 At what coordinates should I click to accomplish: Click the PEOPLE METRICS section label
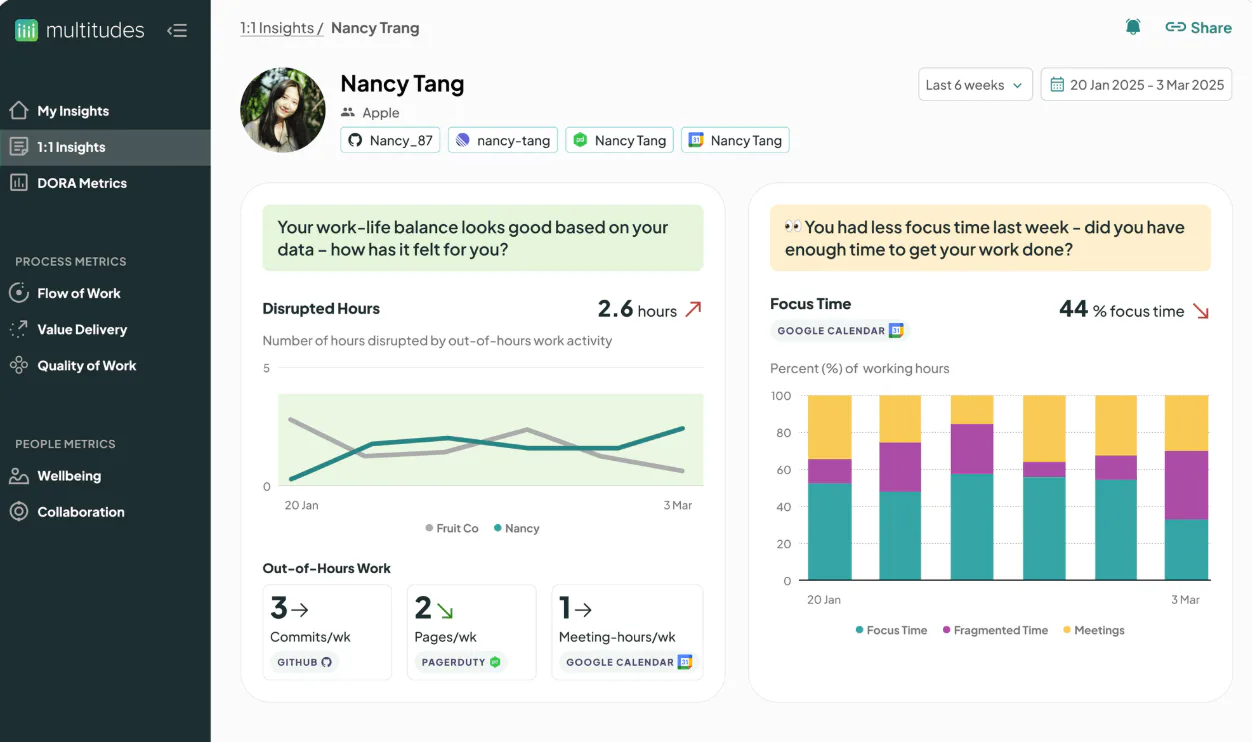pos(65,444)
